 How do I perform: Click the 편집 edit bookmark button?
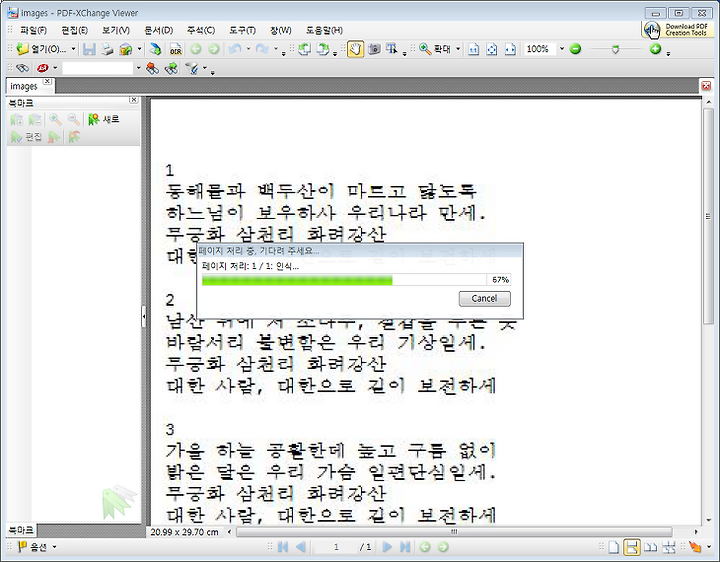coord(27,137)
